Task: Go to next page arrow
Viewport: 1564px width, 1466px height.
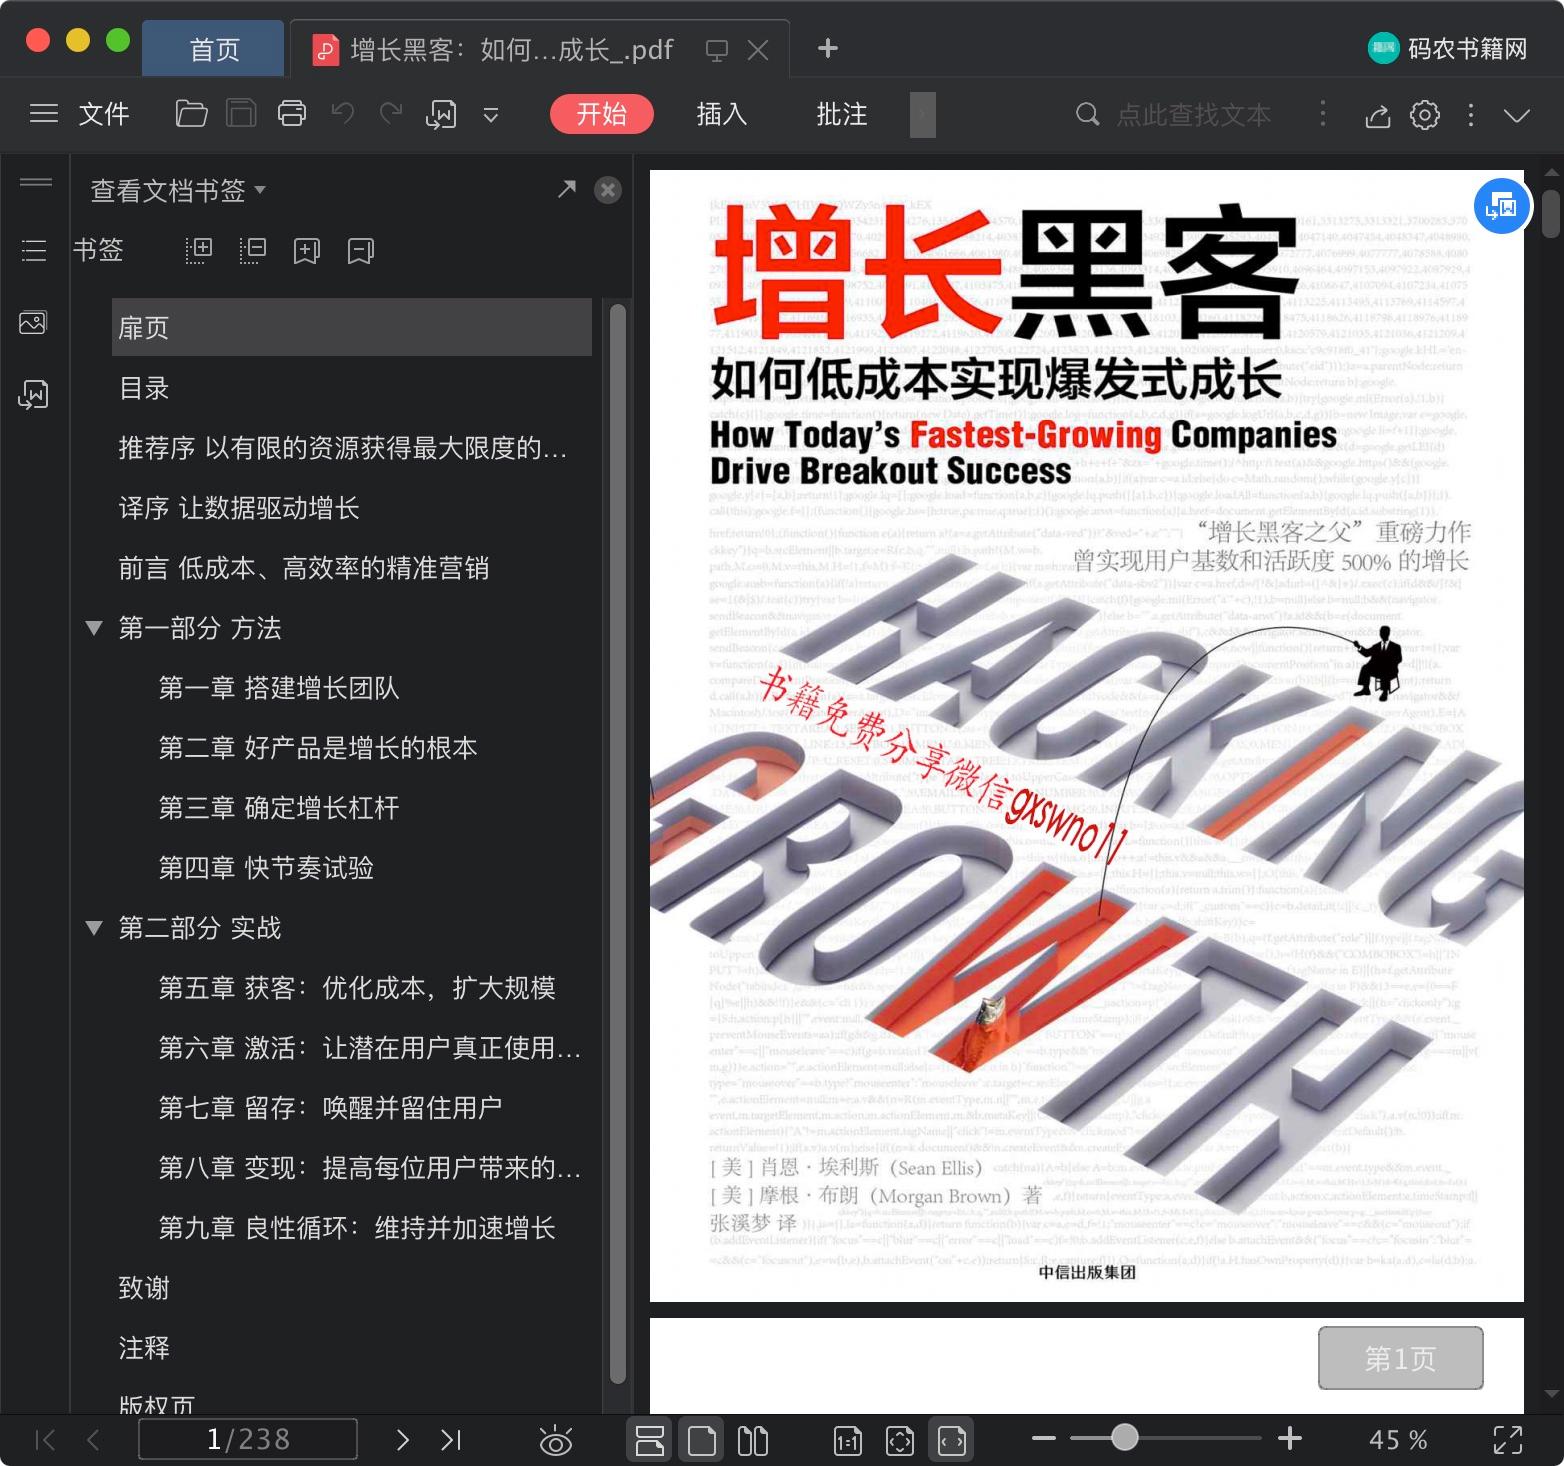Action: [402, 1440]
